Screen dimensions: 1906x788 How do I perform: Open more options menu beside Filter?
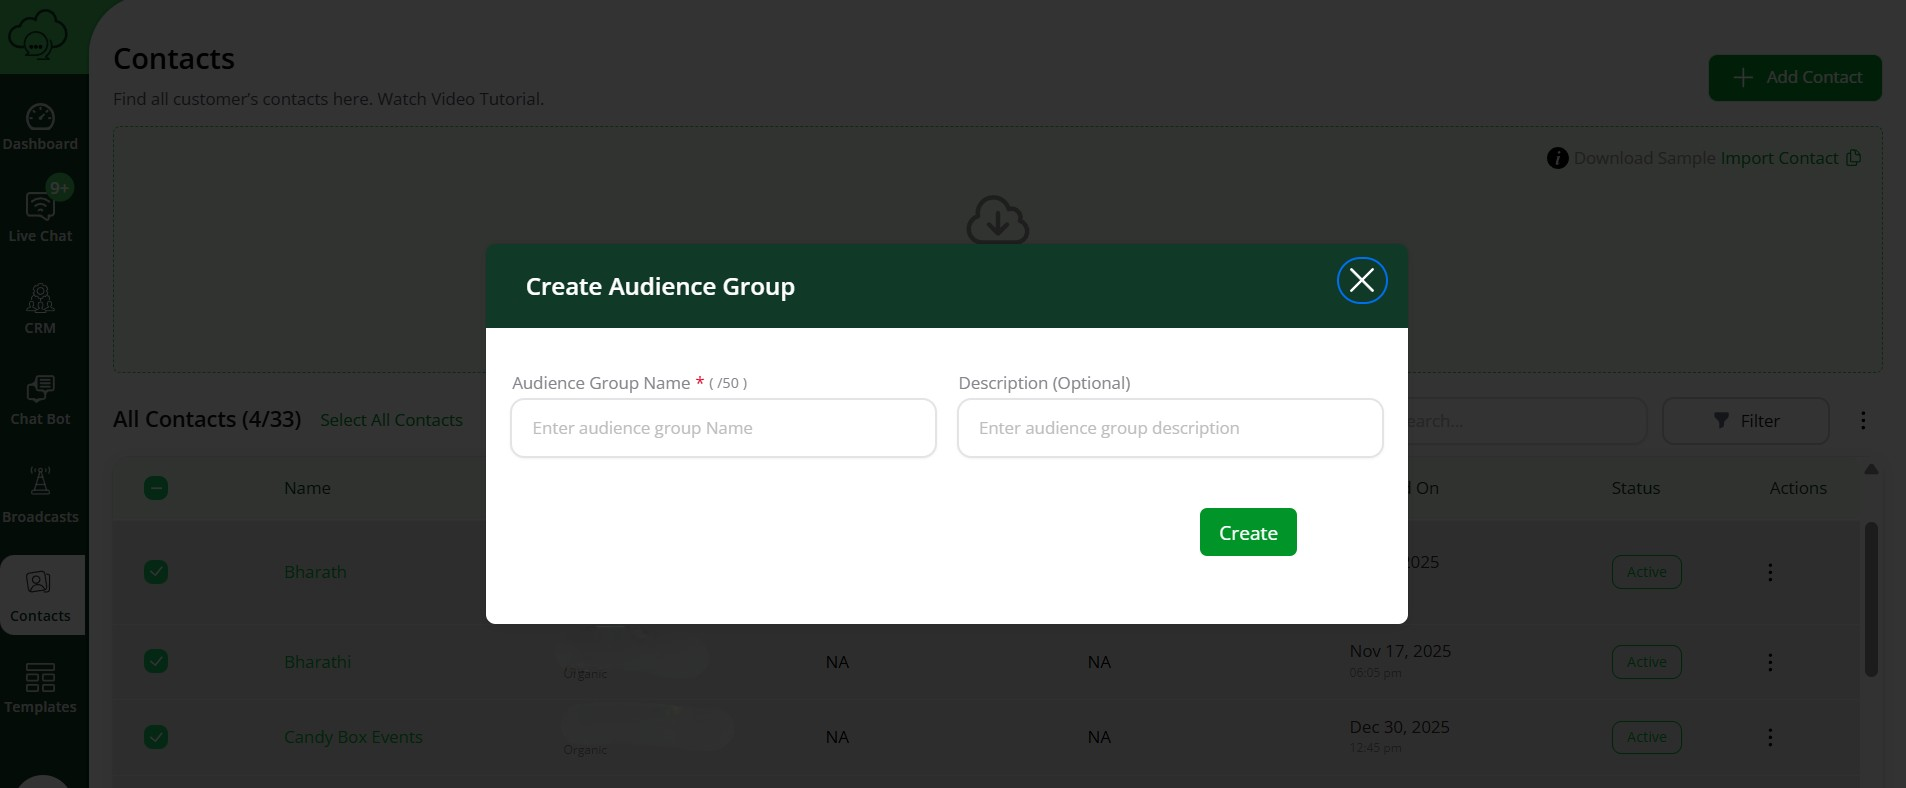click(x=1862, y=421)
